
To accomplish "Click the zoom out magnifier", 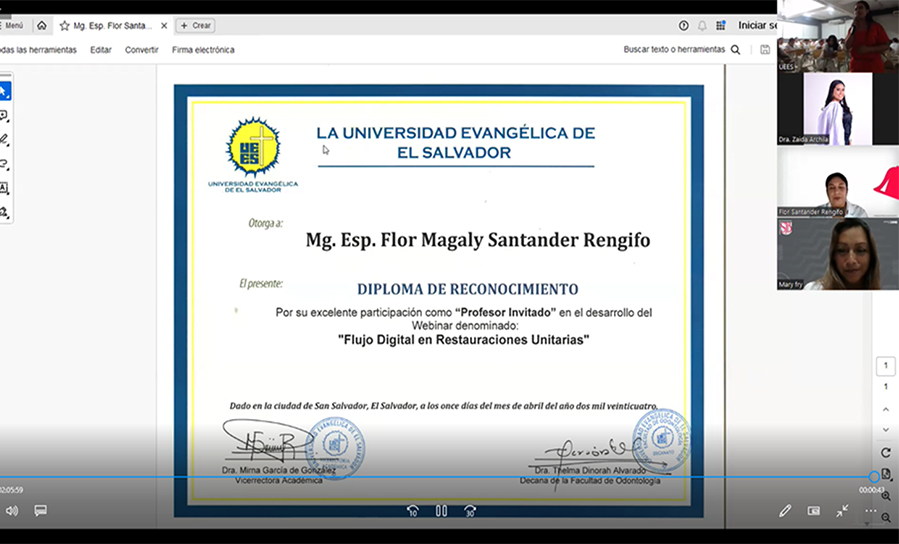I will pyautogui.click(x=886, y=518).
